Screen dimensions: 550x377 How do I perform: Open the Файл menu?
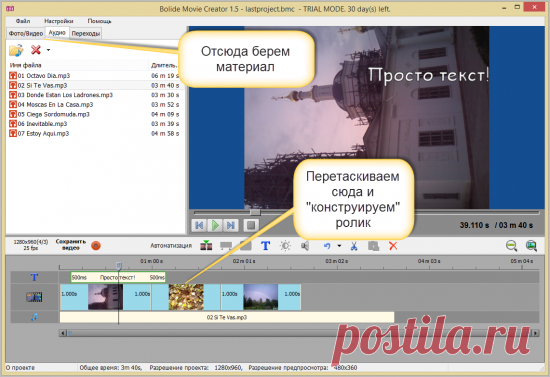(x=23, y=21)
